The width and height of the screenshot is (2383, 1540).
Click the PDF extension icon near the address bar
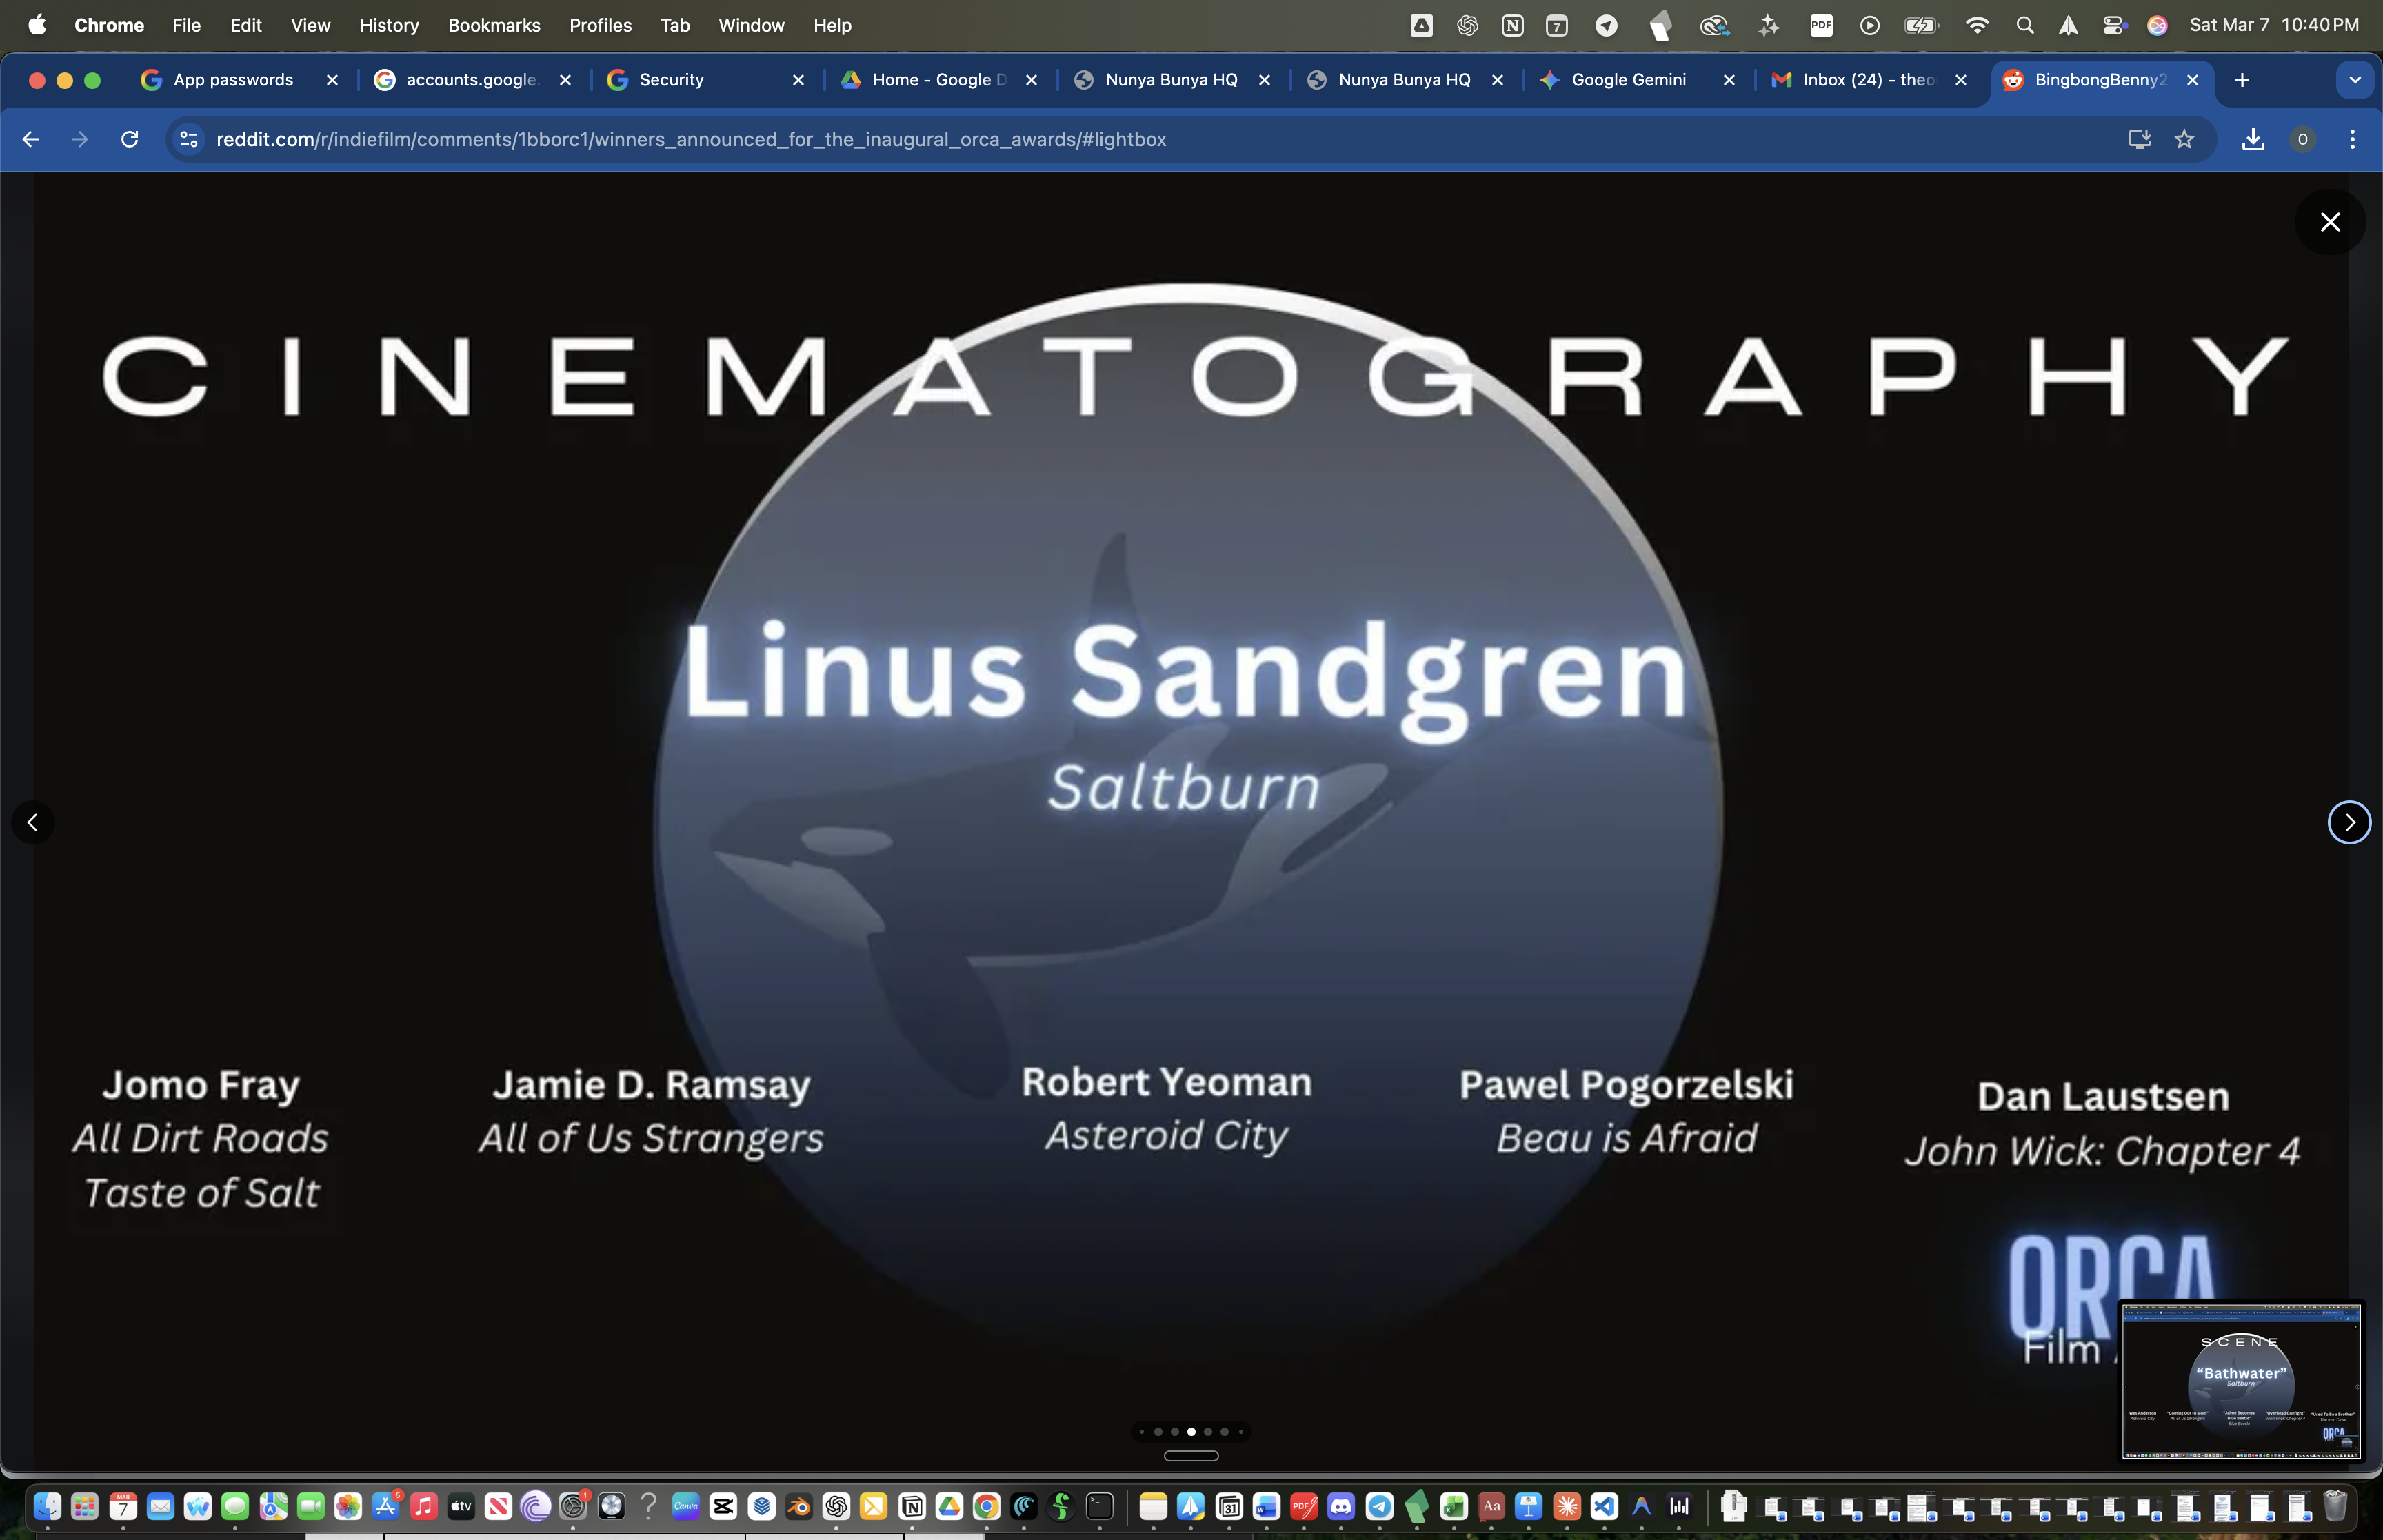click(1822, 25)
